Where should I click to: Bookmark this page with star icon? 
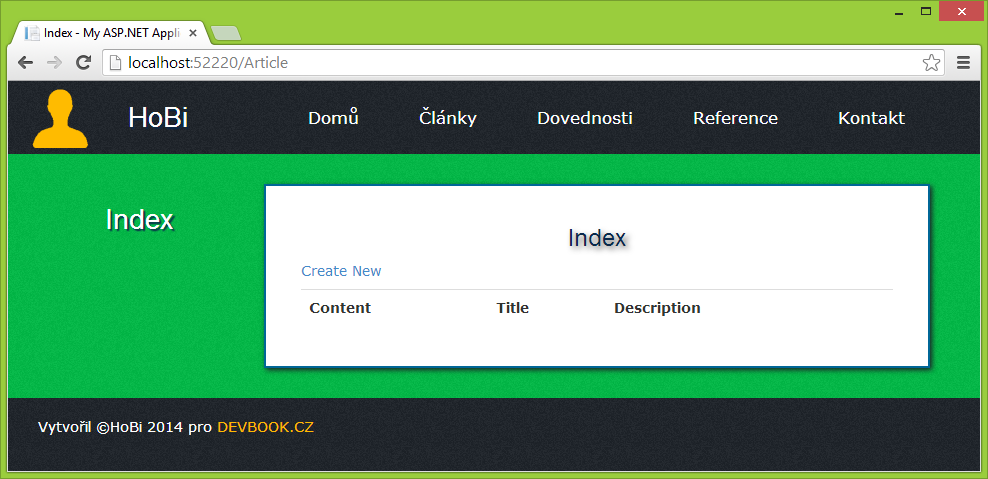(931, 63)
